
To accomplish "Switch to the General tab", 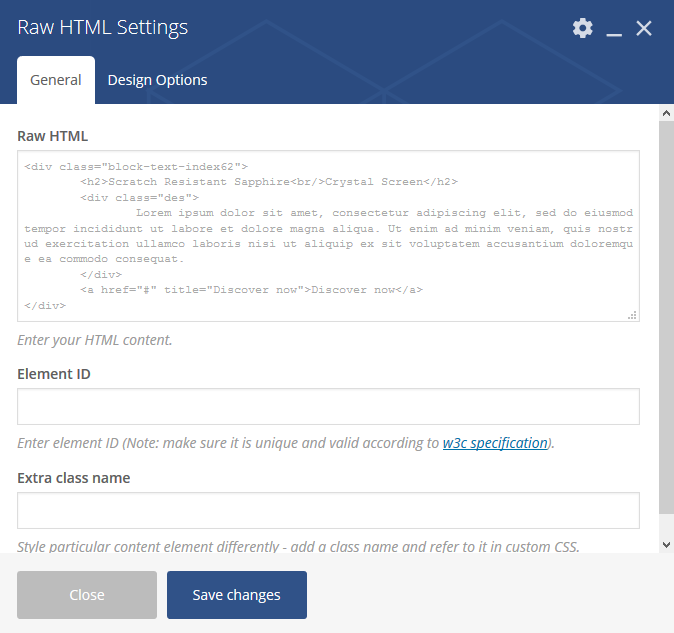I will click(x=56, y=80).
